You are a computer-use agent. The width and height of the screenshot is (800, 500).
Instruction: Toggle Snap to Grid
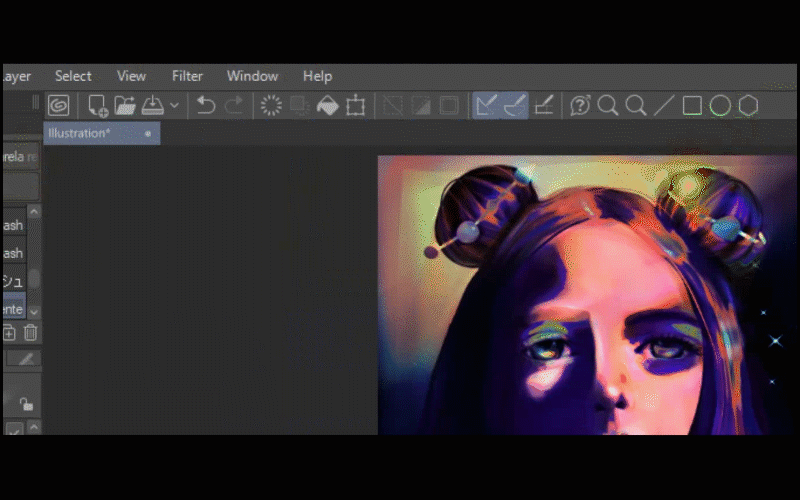click(544, 105)
